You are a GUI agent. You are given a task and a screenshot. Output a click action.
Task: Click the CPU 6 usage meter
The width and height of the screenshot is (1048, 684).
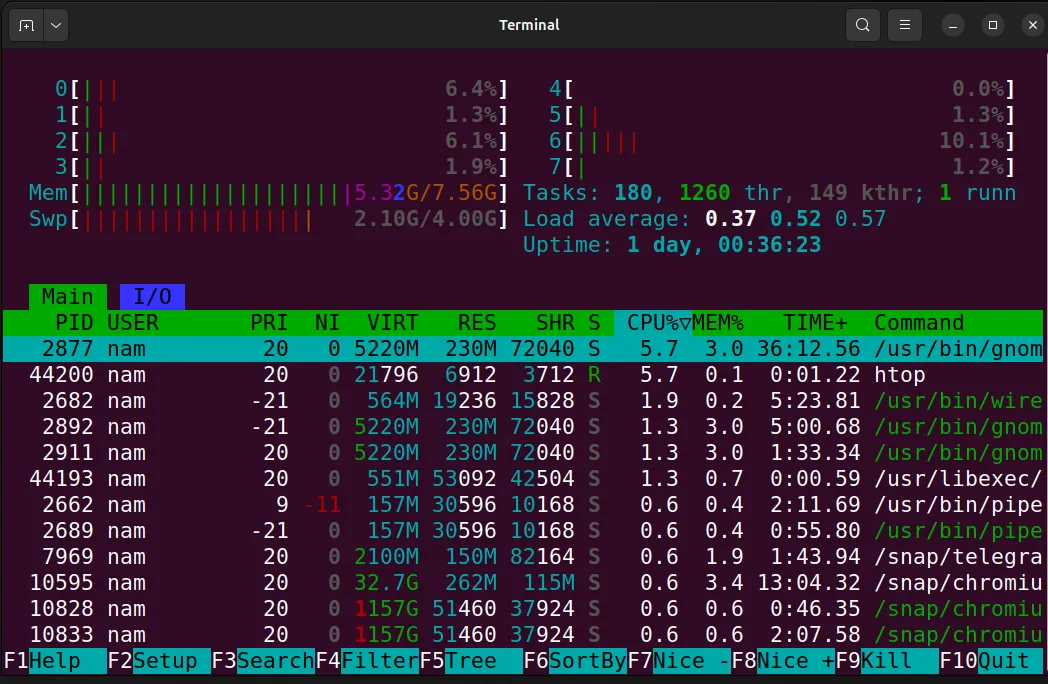point(782,141)
